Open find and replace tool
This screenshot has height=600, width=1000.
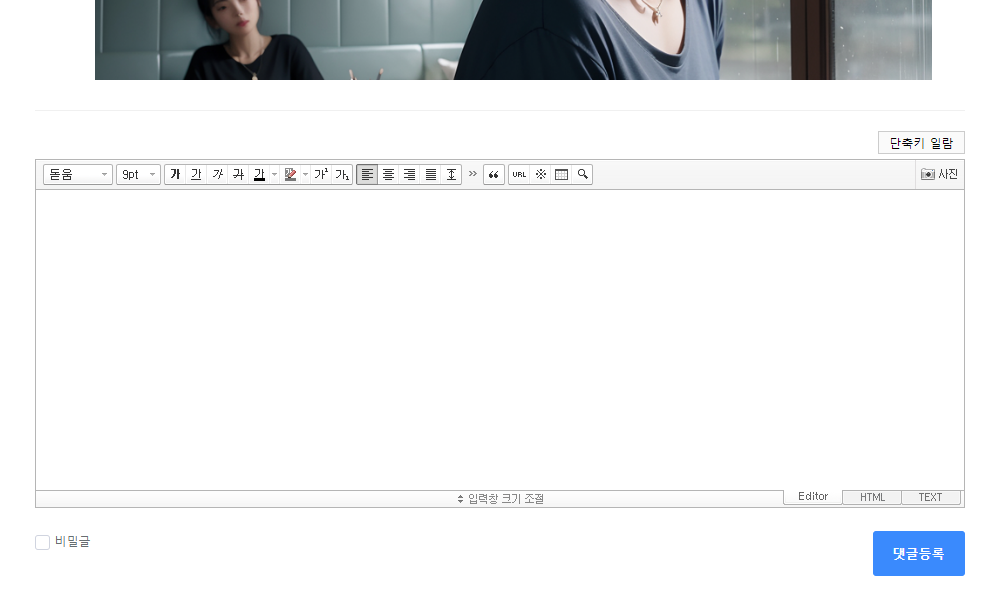[x=582, y=174]
